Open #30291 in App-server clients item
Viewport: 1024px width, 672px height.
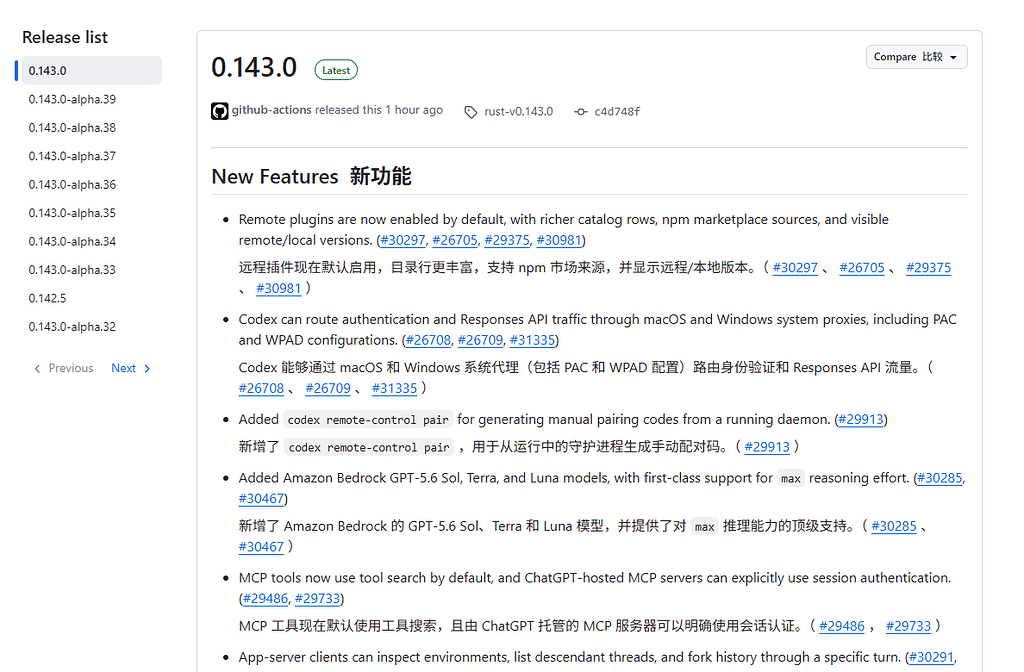pyautogui.click(x=931, y=657)
